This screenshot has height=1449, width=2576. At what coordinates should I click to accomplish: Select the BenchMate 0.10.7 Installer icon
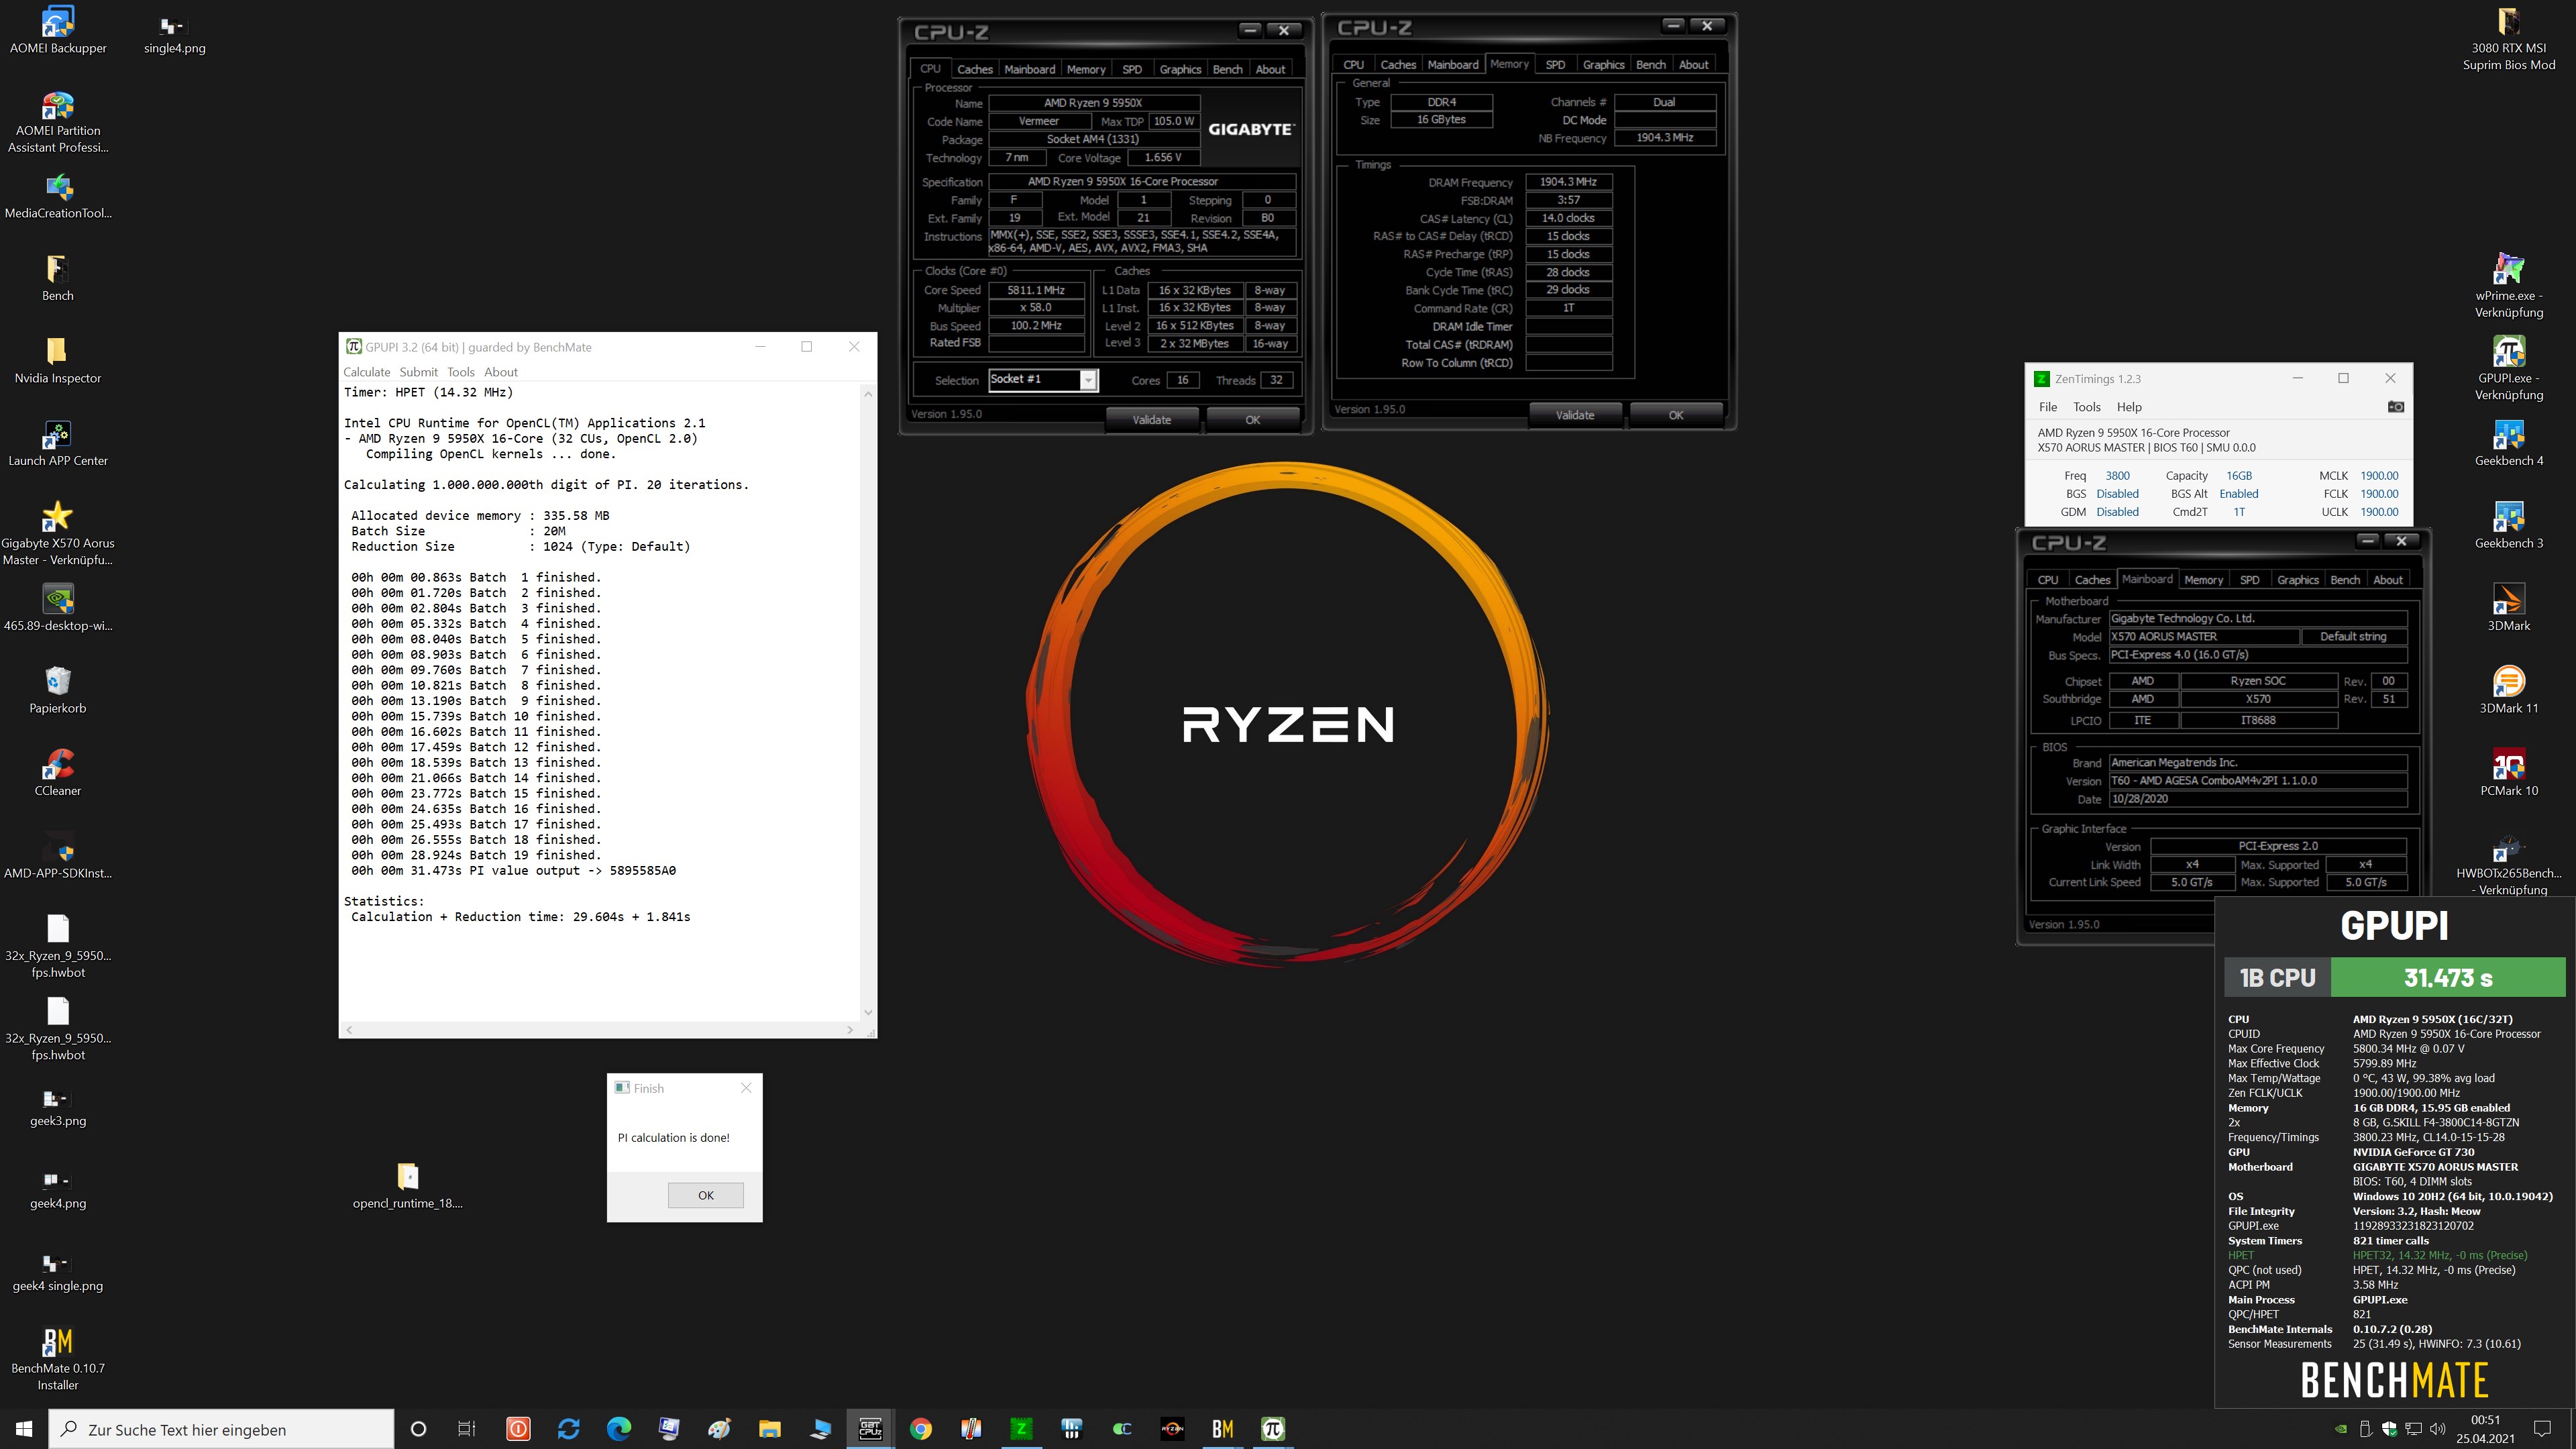[58, 1358]
